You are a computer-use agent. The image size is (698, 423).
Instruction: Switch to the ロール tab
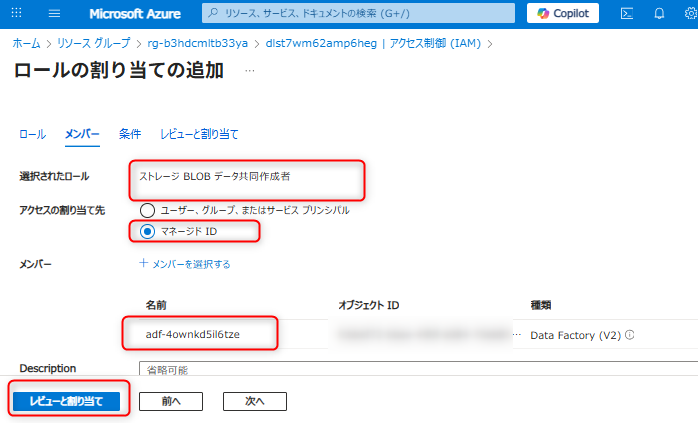pos(32,134)
